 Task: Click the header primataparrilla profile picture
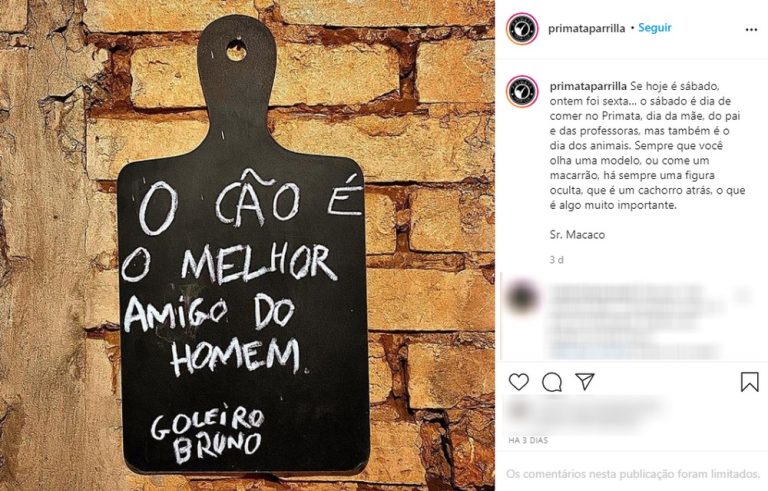pyautogui.click(x=522, y=29)
